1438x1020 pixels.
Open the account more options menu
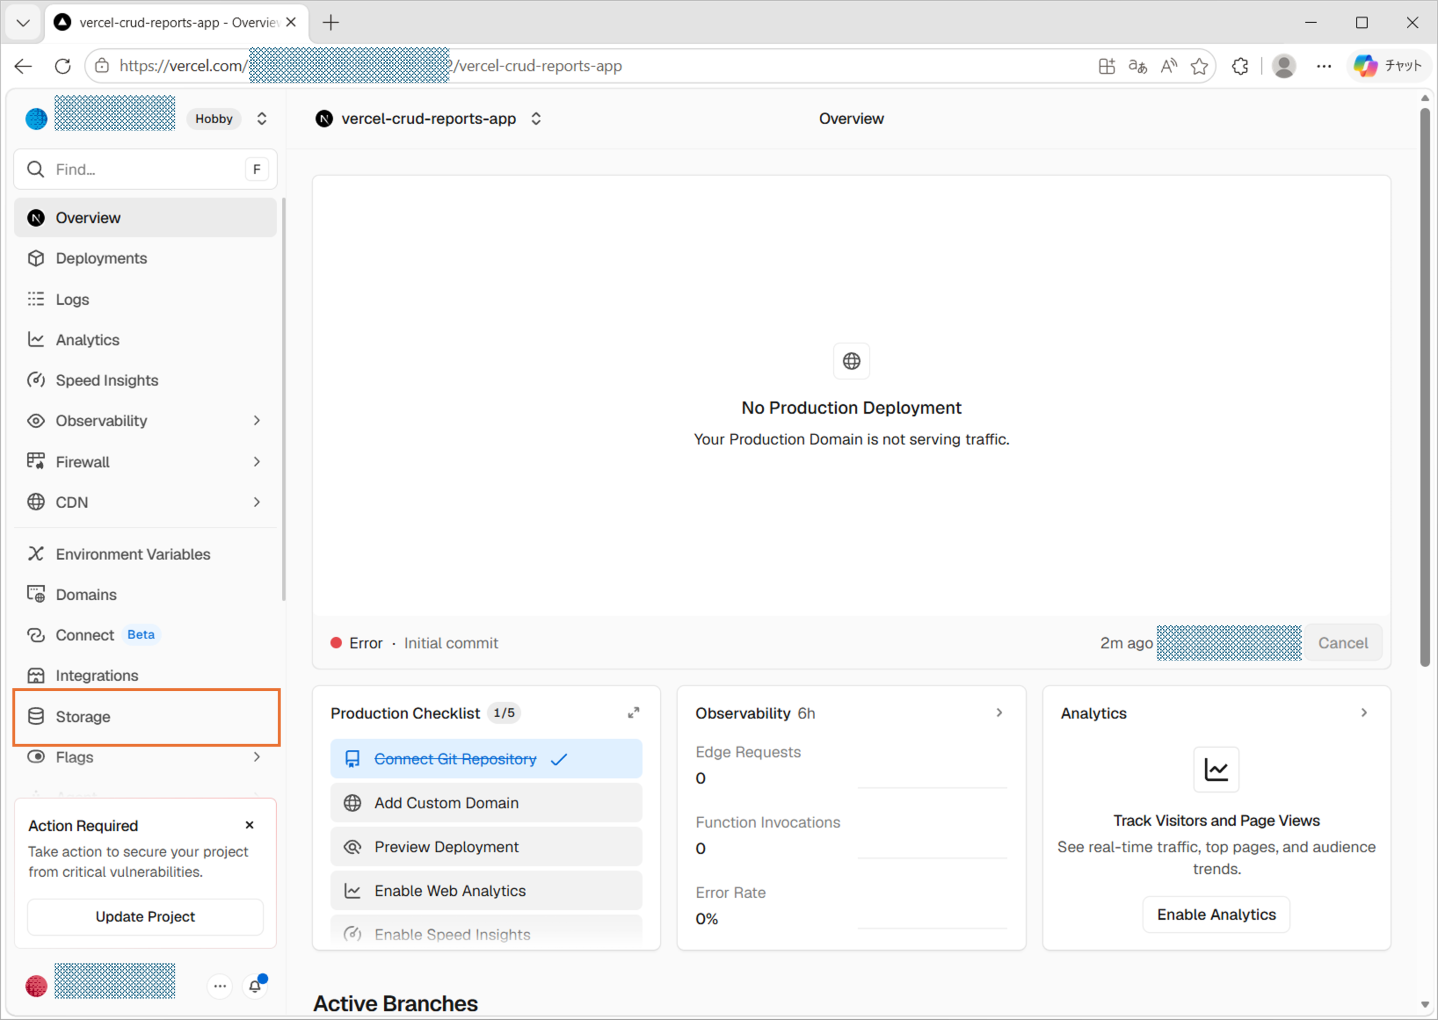click(x=220, y=986)
